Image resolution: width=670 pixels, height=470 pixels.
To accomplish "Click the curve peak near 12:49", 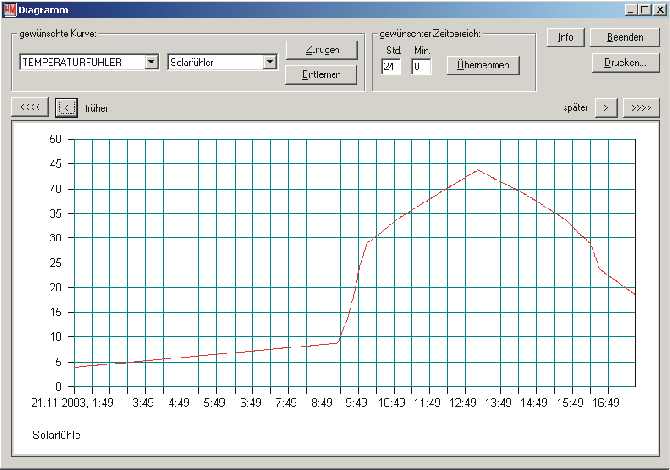I will (479, 170).
